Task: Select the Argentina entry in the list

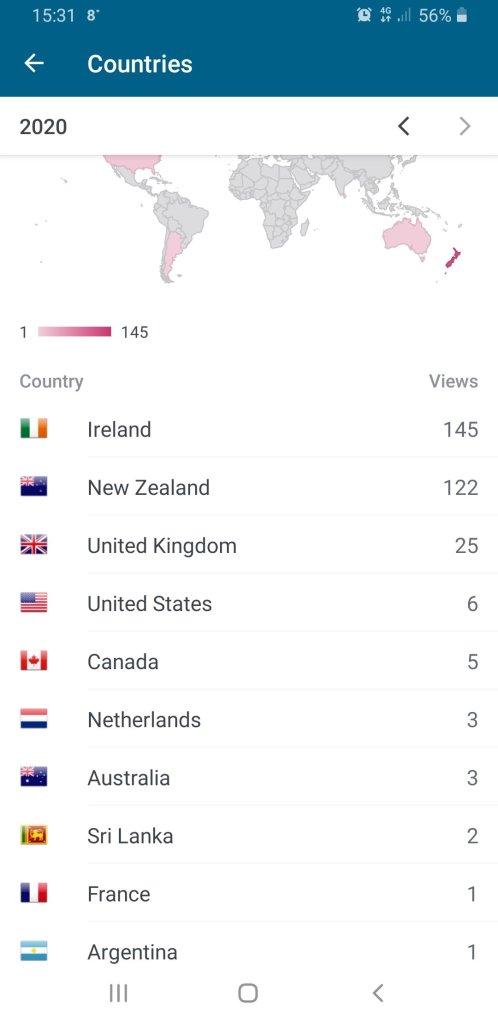Action: point(249,951)
